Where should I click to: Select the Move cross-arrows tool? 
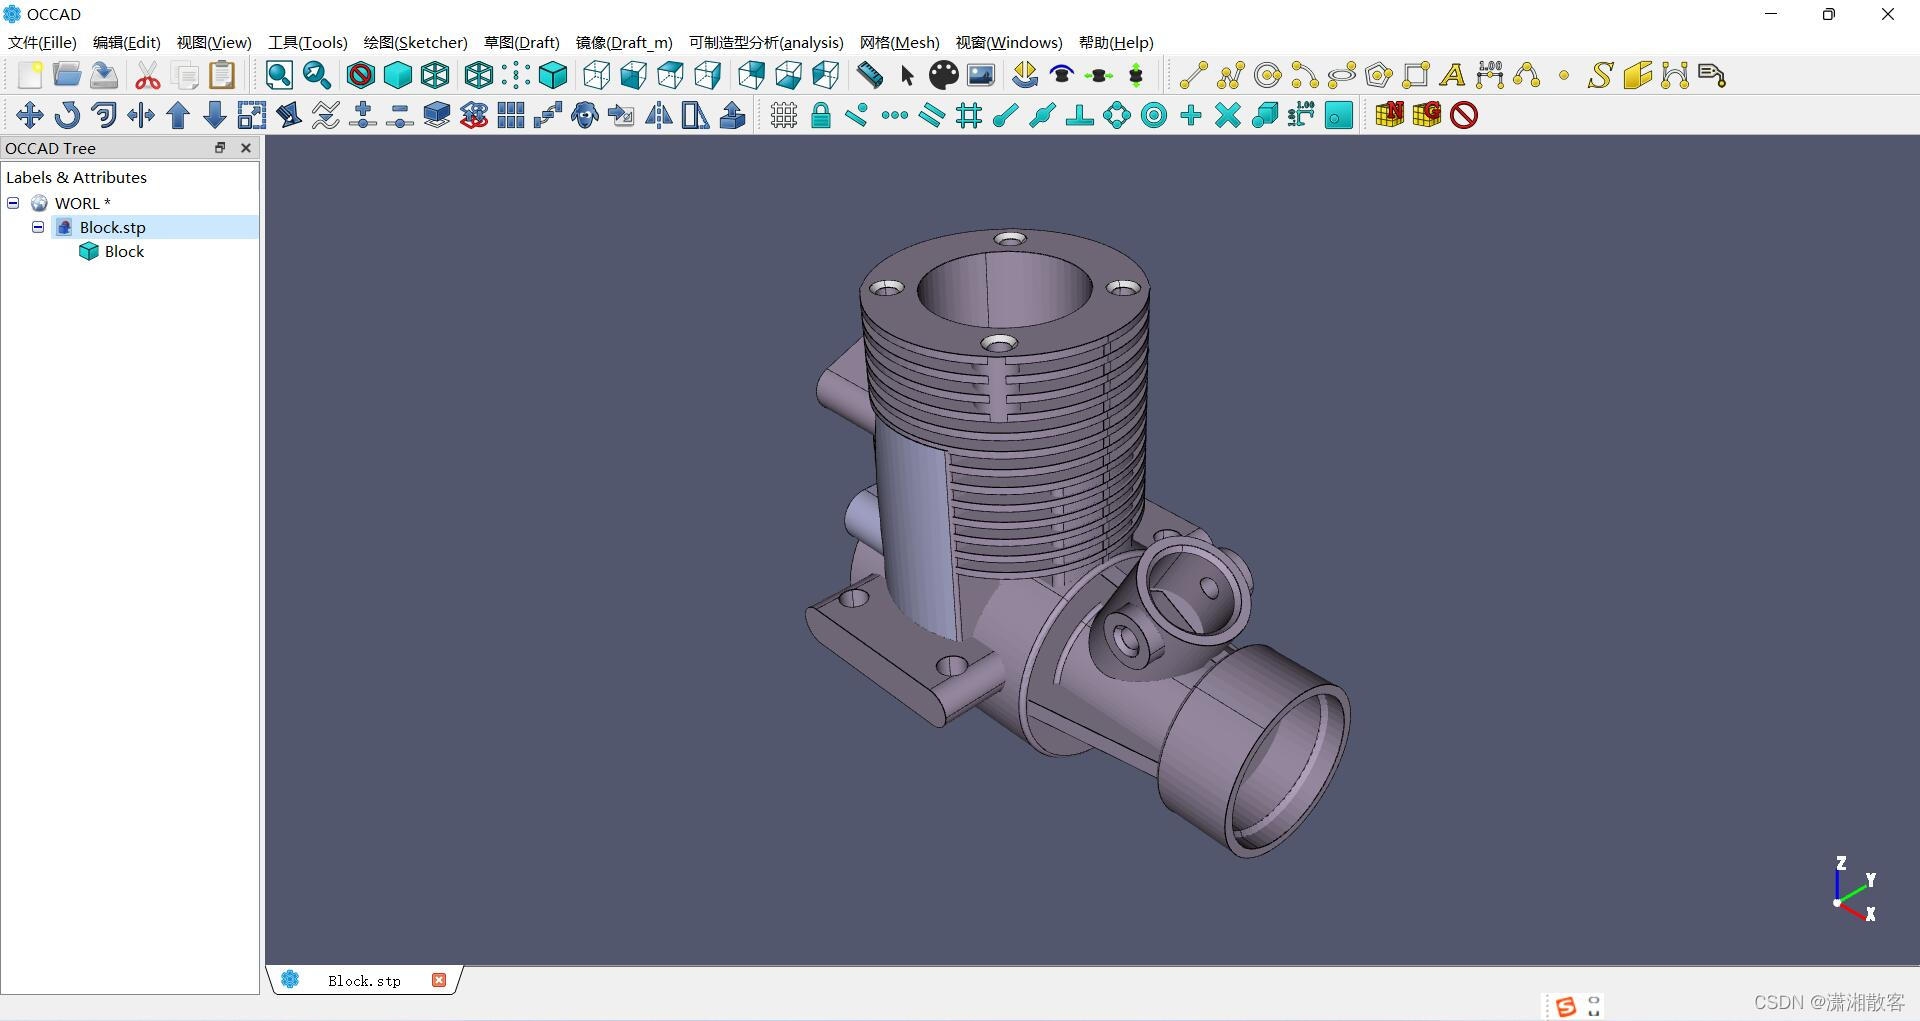click(x=29, y=115)
